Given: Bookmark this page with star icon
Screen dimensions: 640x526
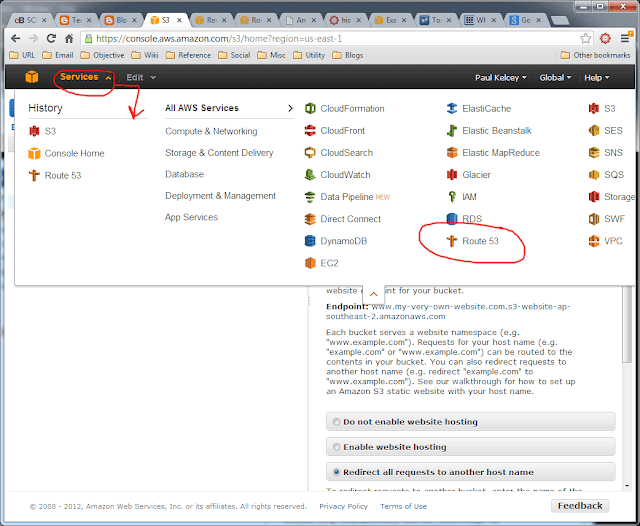Looking at the screenshot, I should [x=585, y=38].
